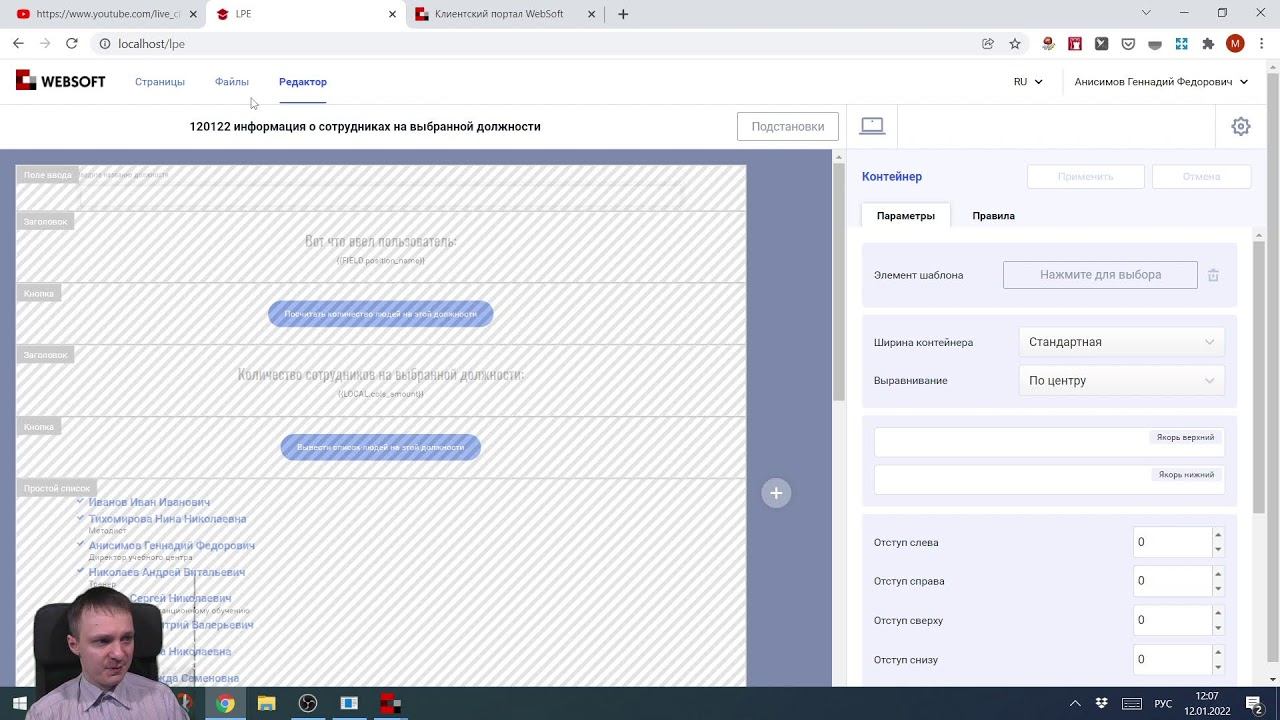Click the Вывести список людей button
The width and height of the screenshot is (1280, 720).
tap(381, 447)
